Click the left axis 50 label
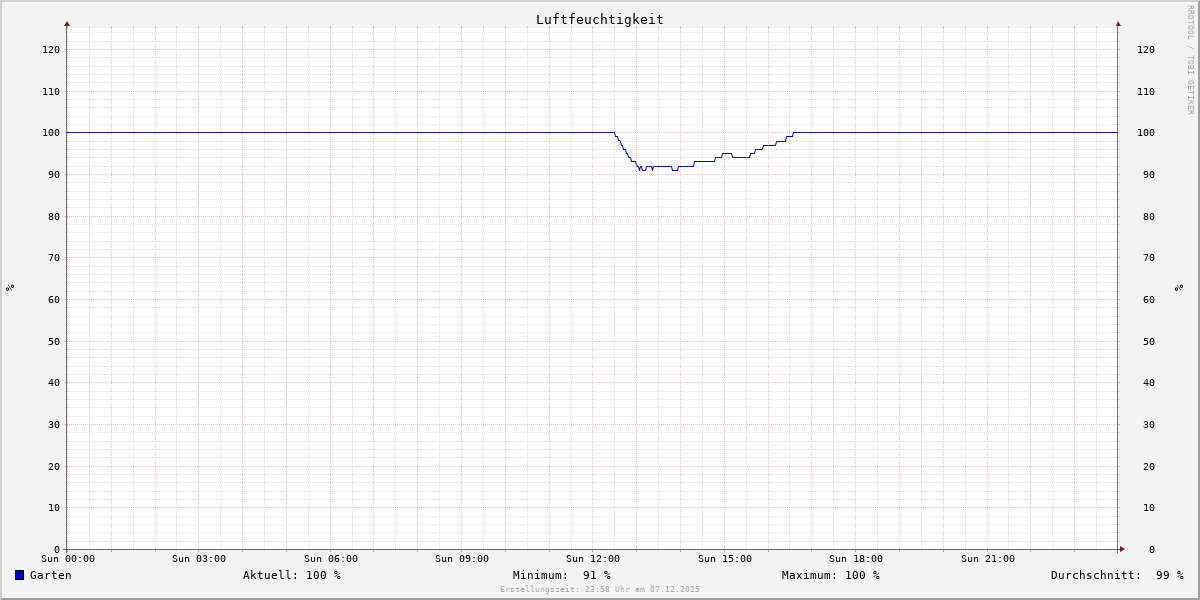The height and width of the screenshot is (600, 1200). pyautogui.click(x=54, y=341)
